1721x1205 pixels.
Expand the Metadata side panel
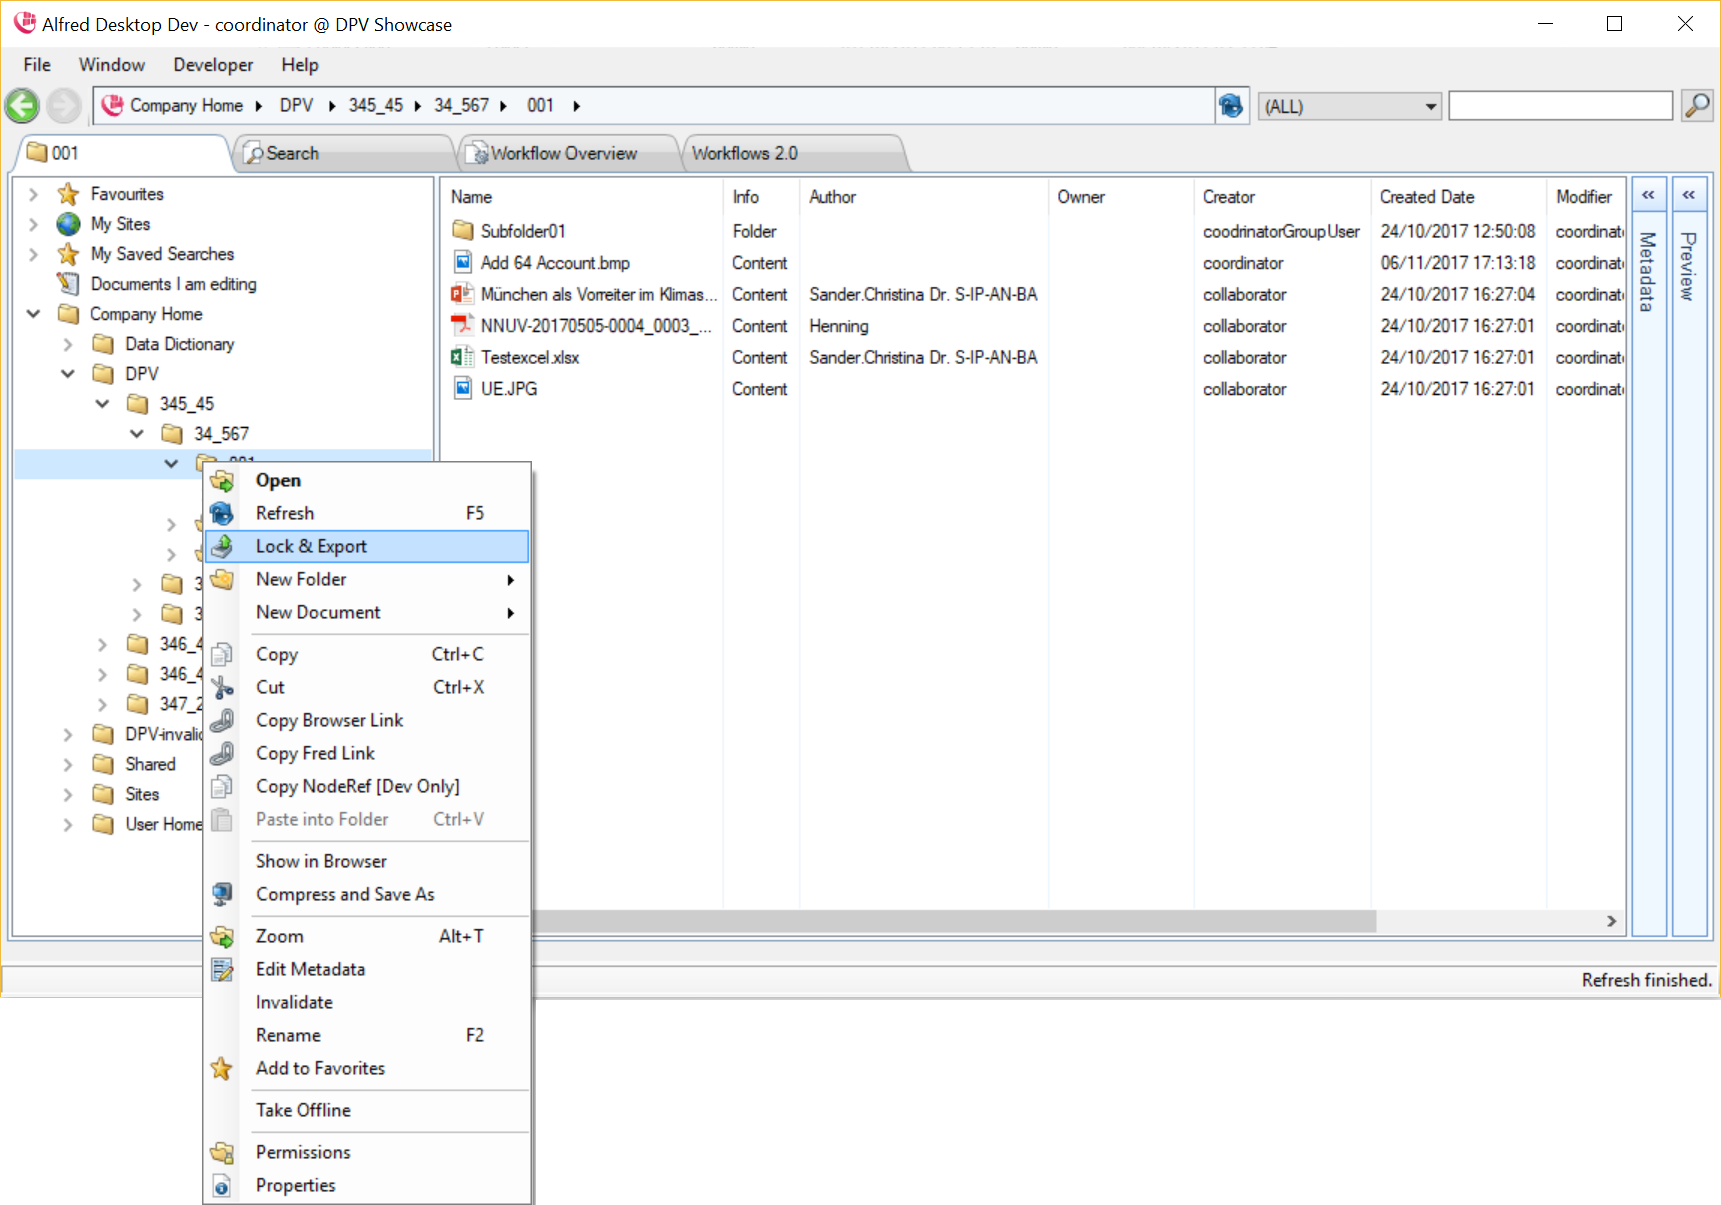tap(1648, 196)
